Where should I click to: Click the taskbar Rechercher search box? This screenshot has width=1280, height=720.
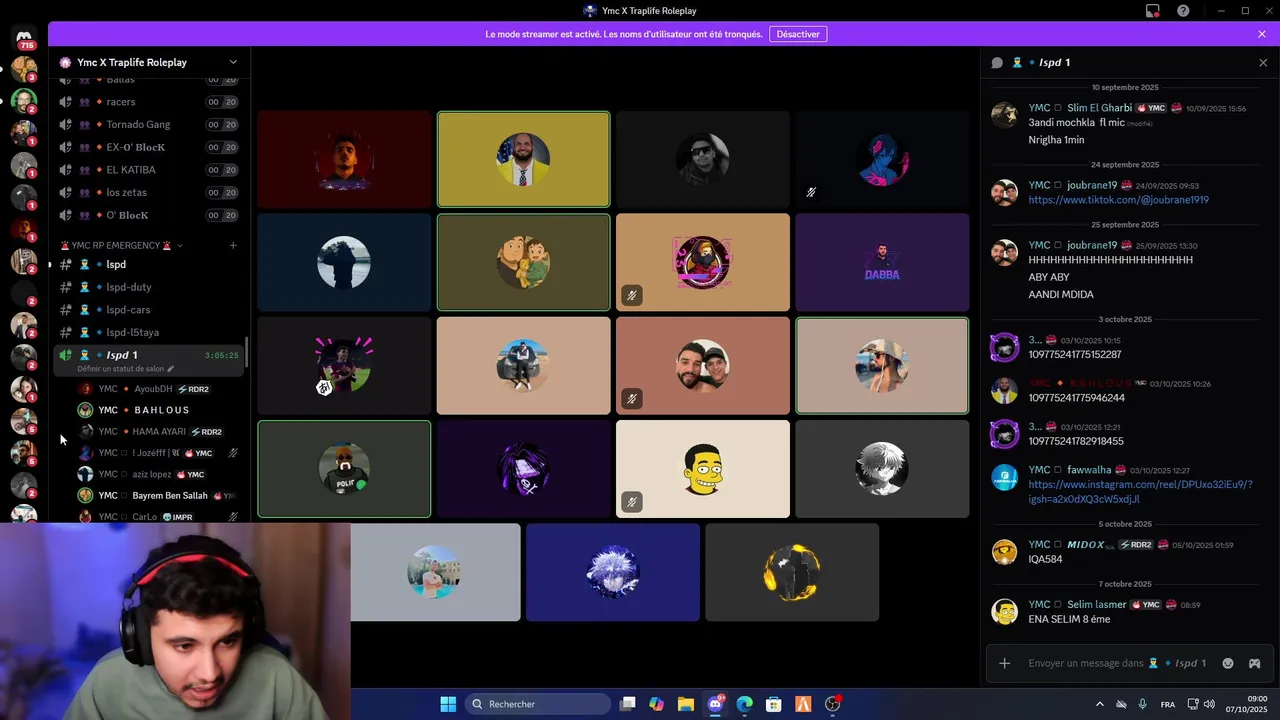coord(538,704)
